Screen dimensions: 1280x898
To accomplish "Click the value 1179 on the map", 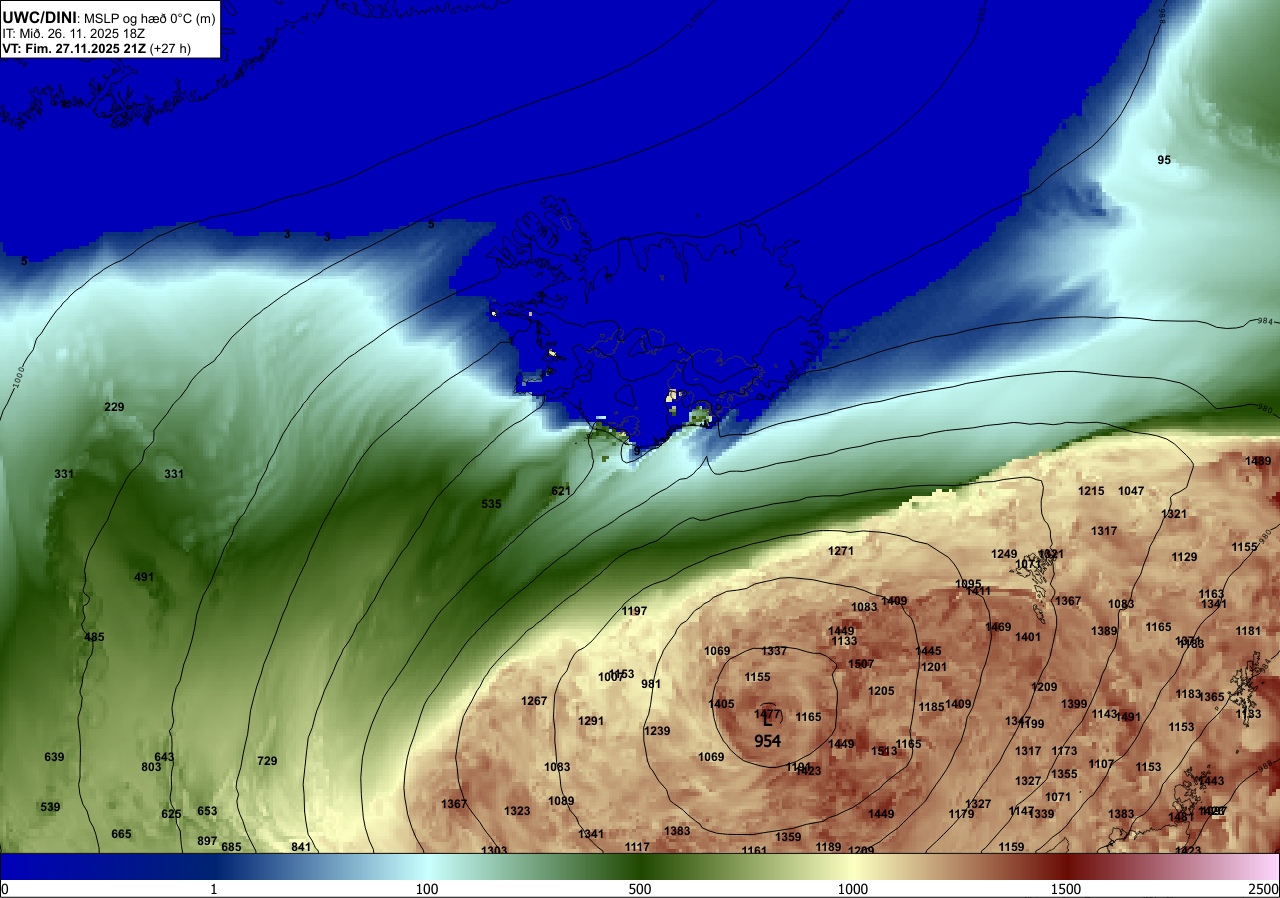I will coord(961,814).
